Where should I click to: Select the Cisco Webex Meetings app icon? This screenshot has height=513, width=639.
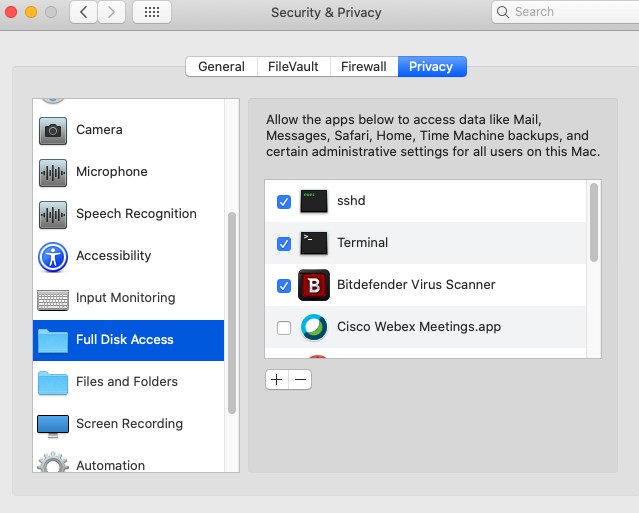pos(314,327)
